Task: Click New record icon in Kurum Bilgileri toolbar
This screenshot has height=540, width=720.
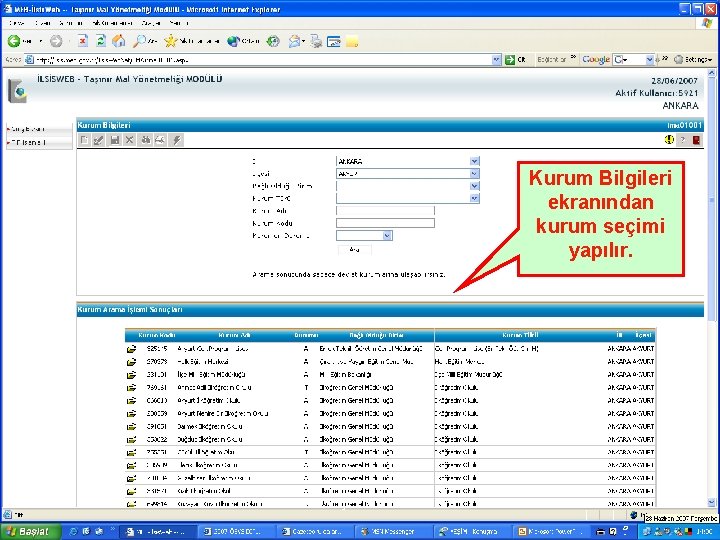Action: pyautogui.click(x=84, y=140)
